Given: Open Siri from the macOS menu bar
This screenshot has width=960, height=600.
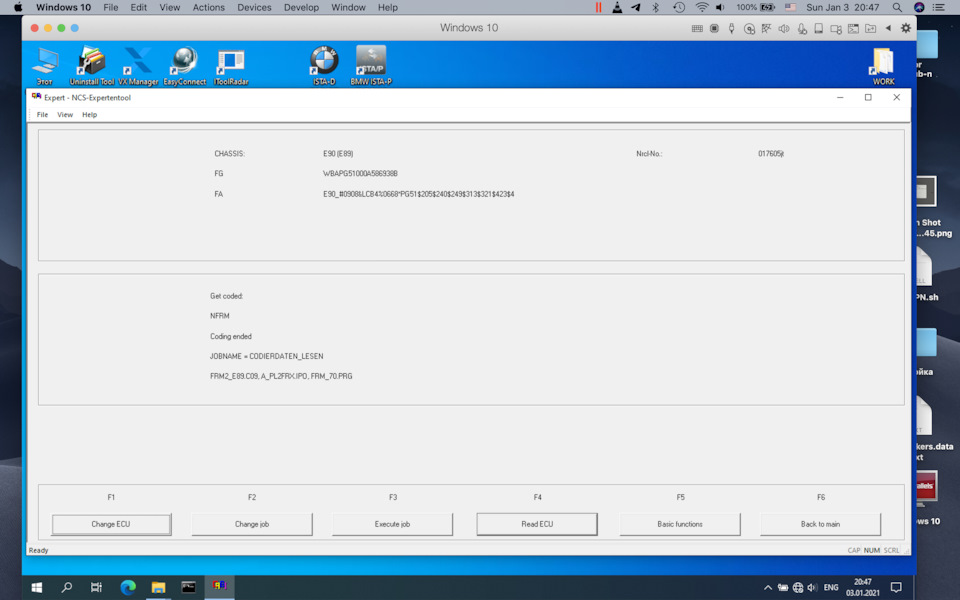Looking at the screenshot, I should click(919, 7).
